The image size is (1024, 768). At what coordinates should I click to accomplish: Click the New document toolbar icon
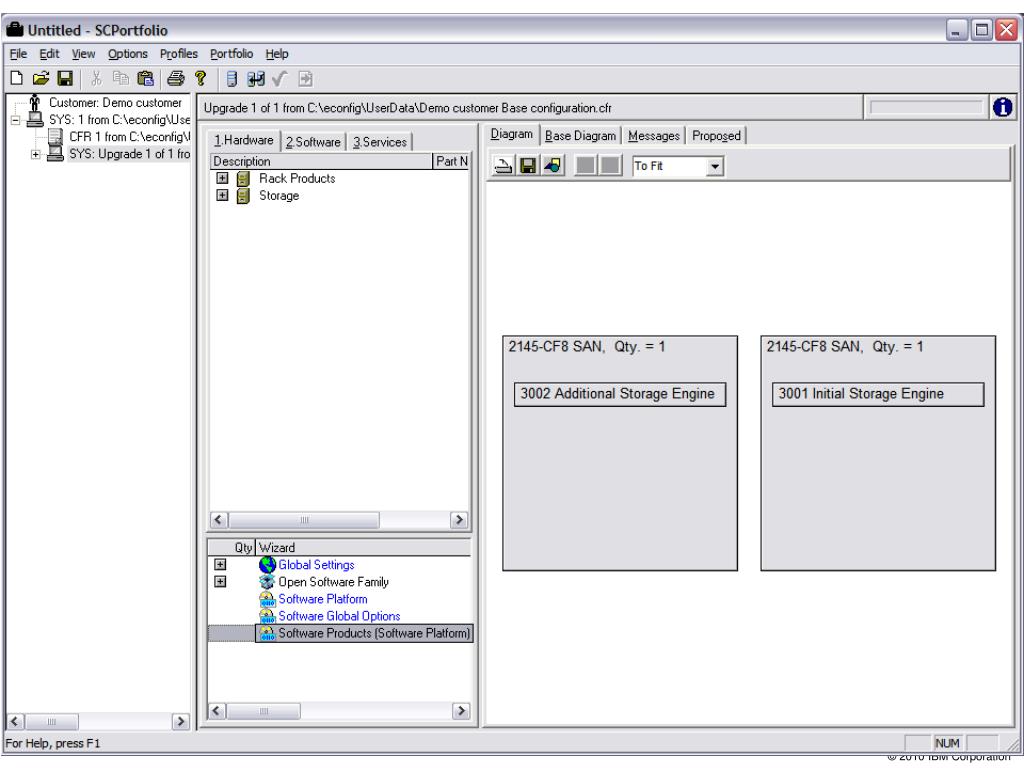[17, 79]
